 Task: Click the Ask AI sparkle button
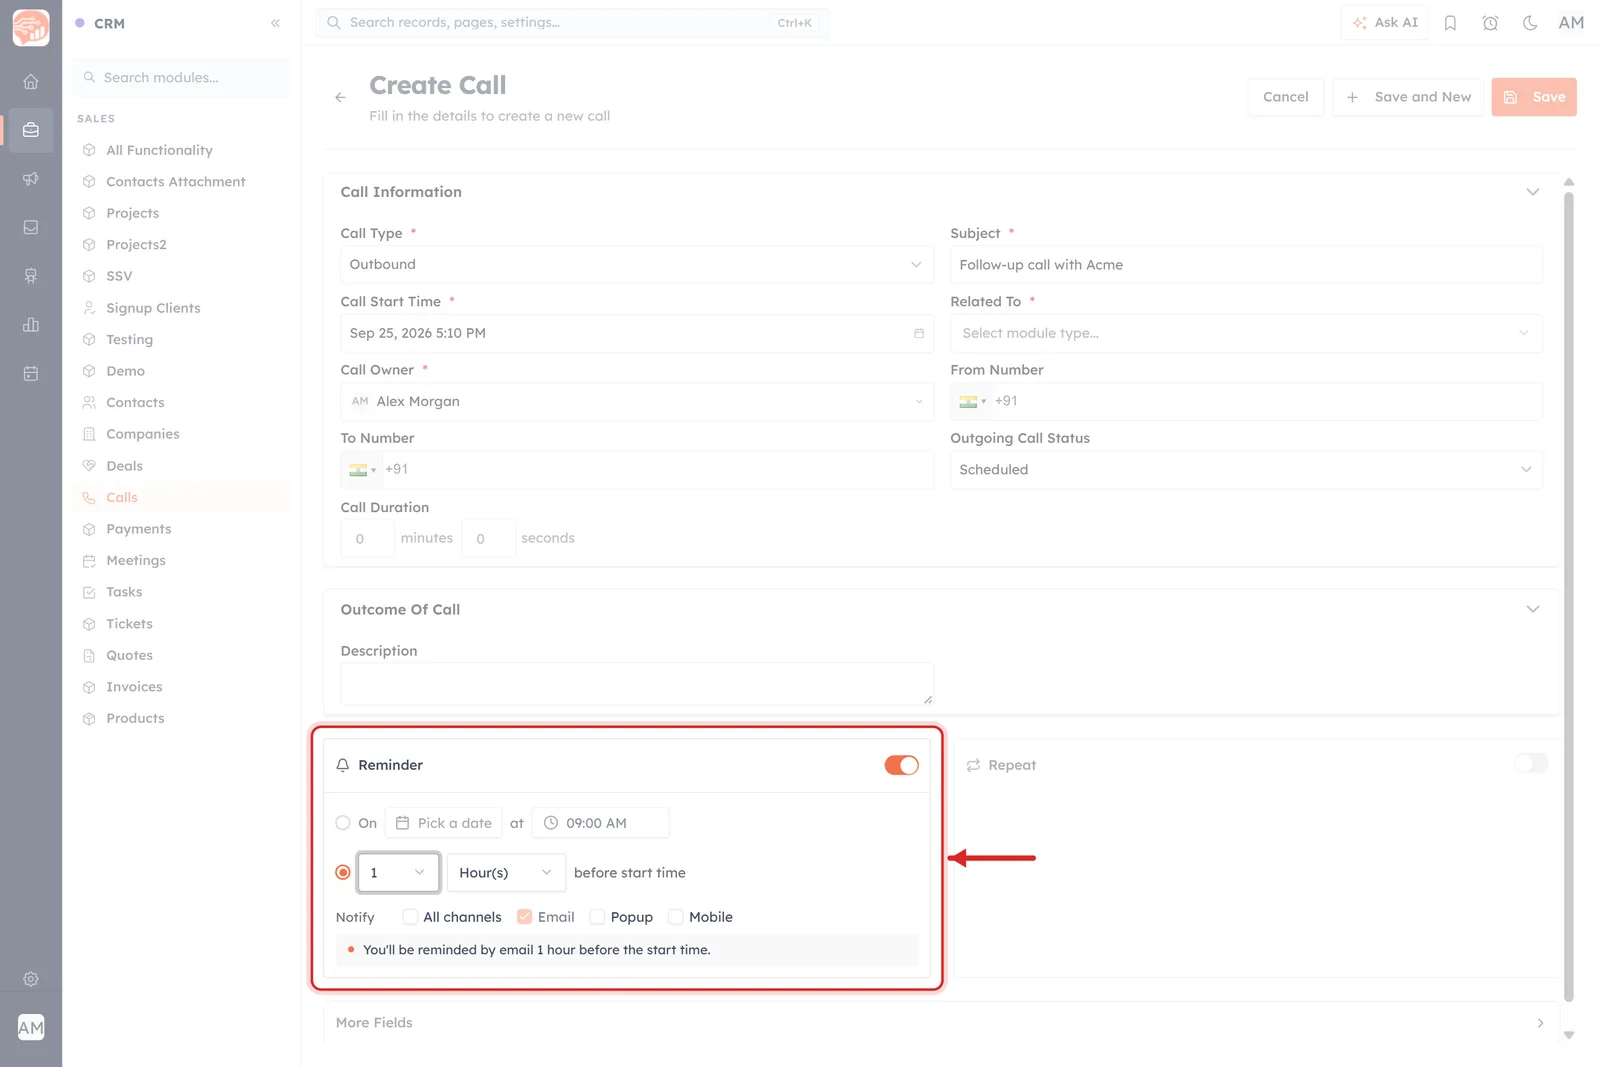point(1385,22)
